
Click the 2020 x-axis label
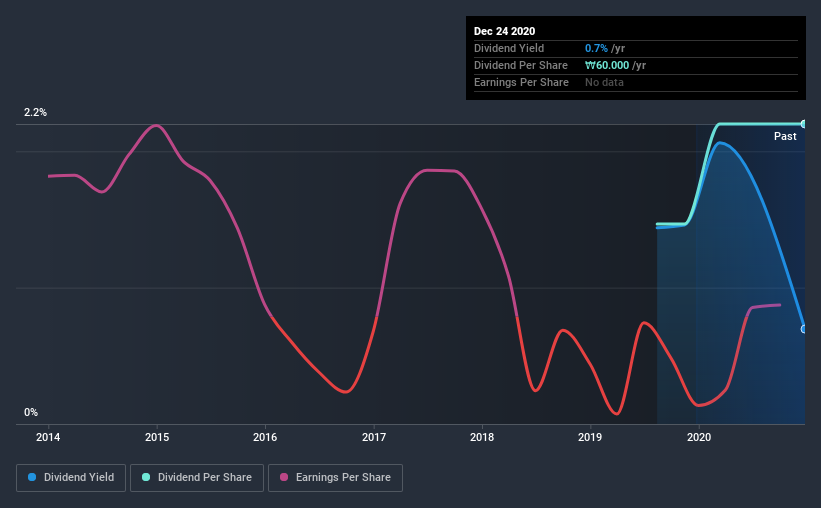point(699,437)
